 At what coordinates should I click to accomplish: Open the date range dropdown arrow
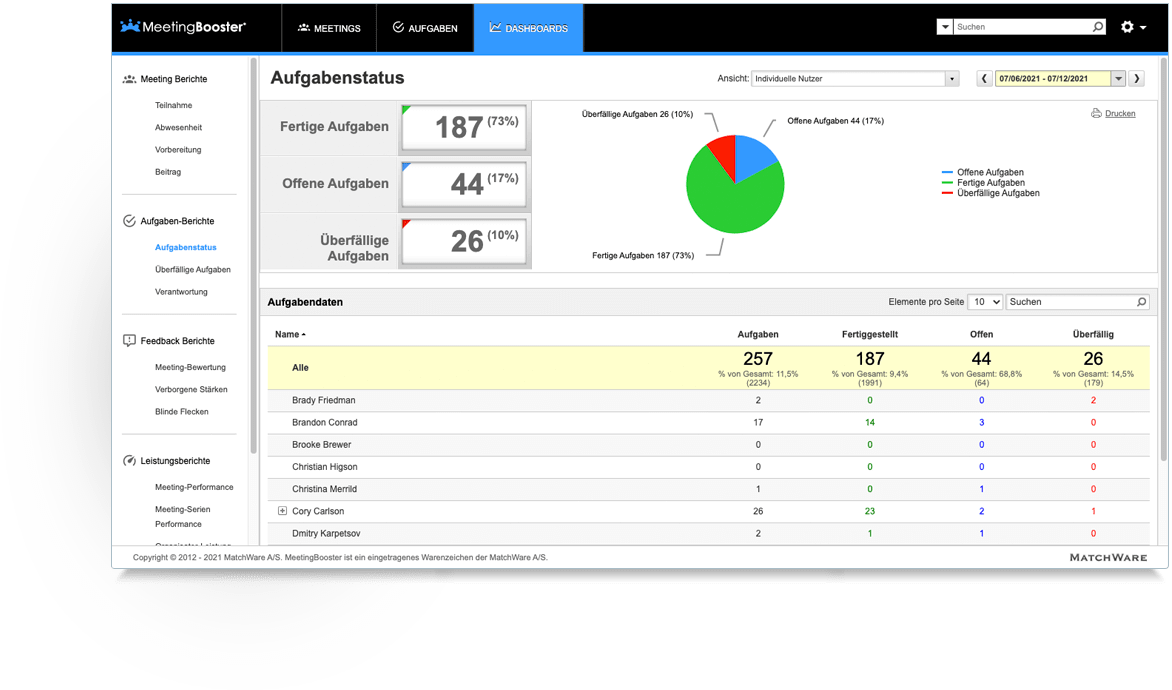(x=1118, y=78)
